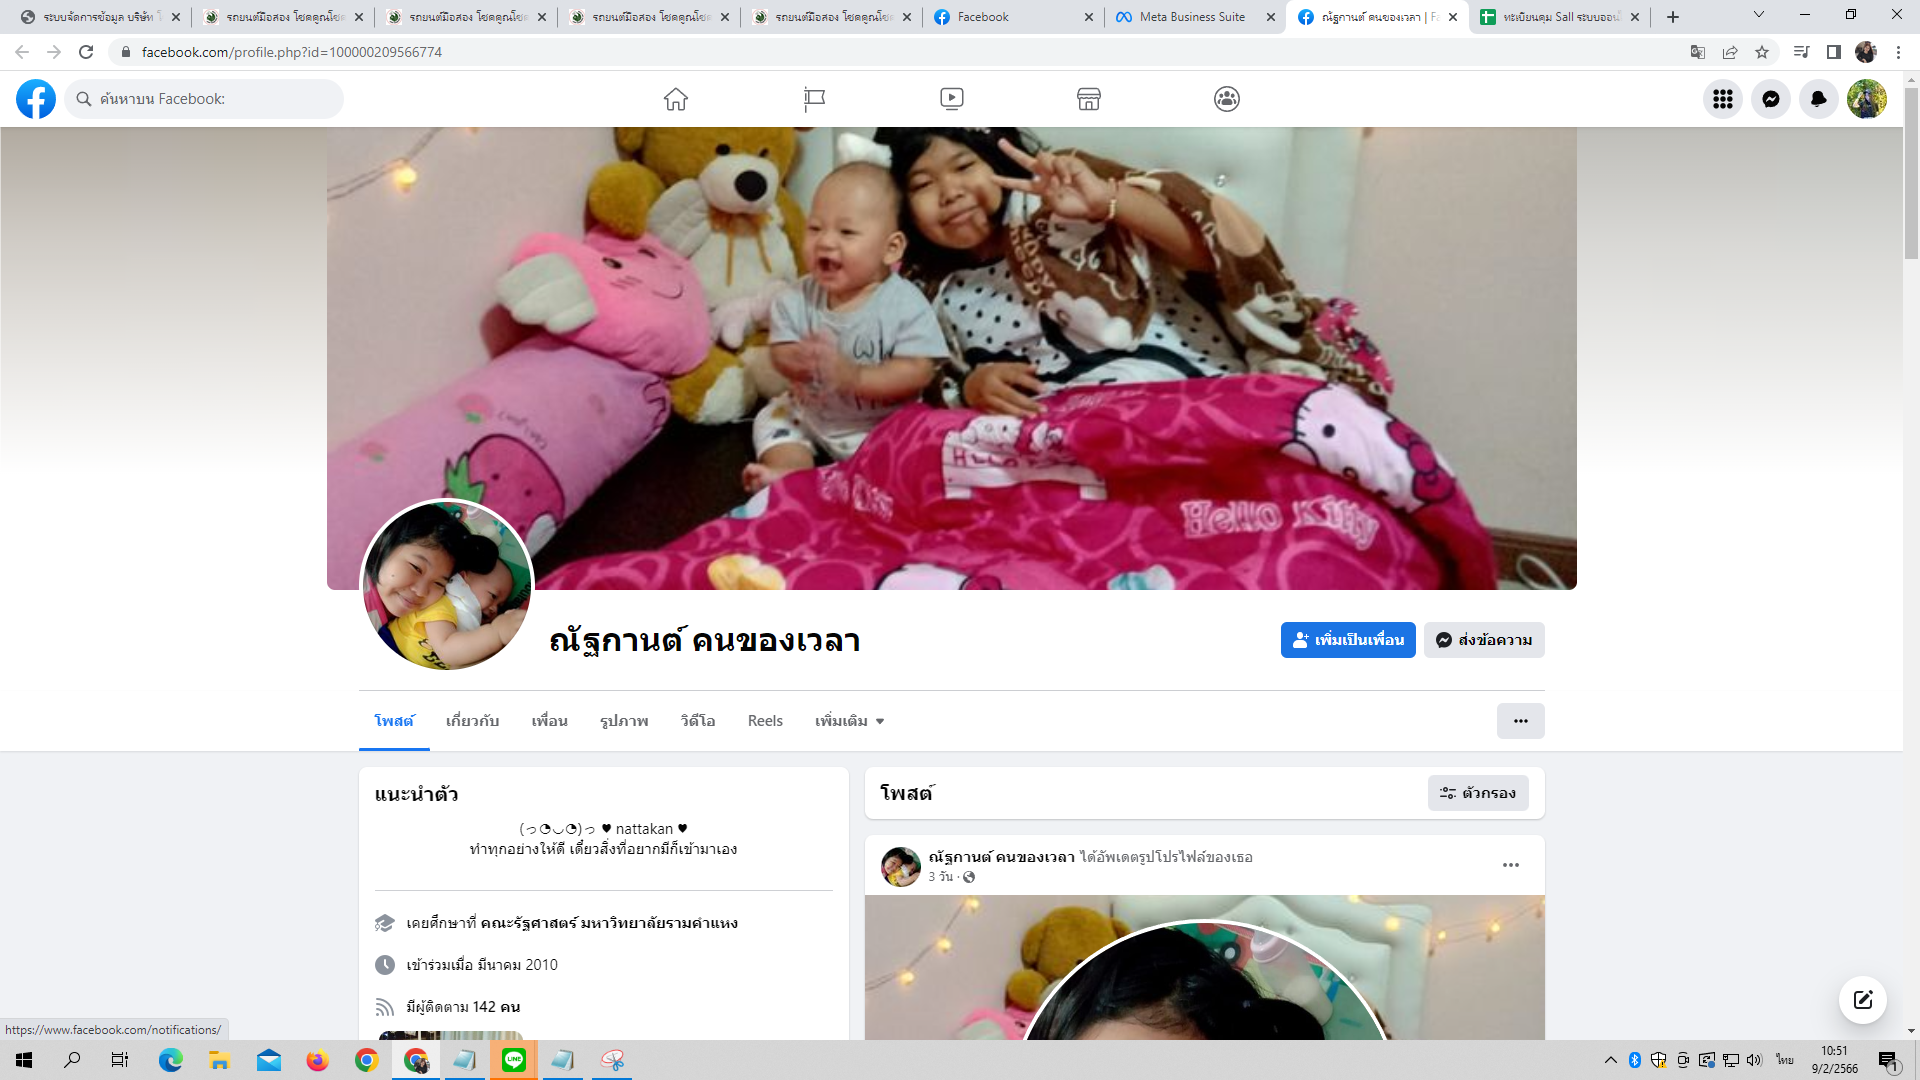This screenshot has height=1080, width=1920.
Task: Click the round profile picture thumbnail
Action: (446, 586)
